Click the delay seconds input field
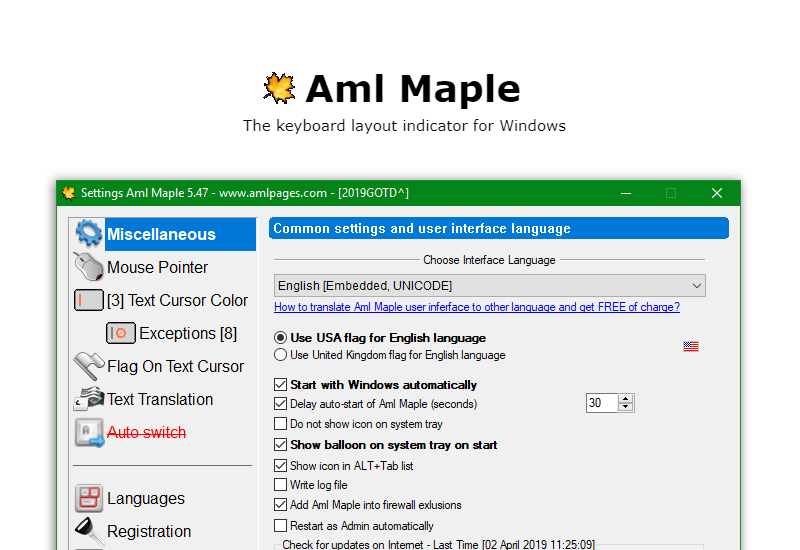The height and width of the screenshot is (550, 800). click(602, 403)
